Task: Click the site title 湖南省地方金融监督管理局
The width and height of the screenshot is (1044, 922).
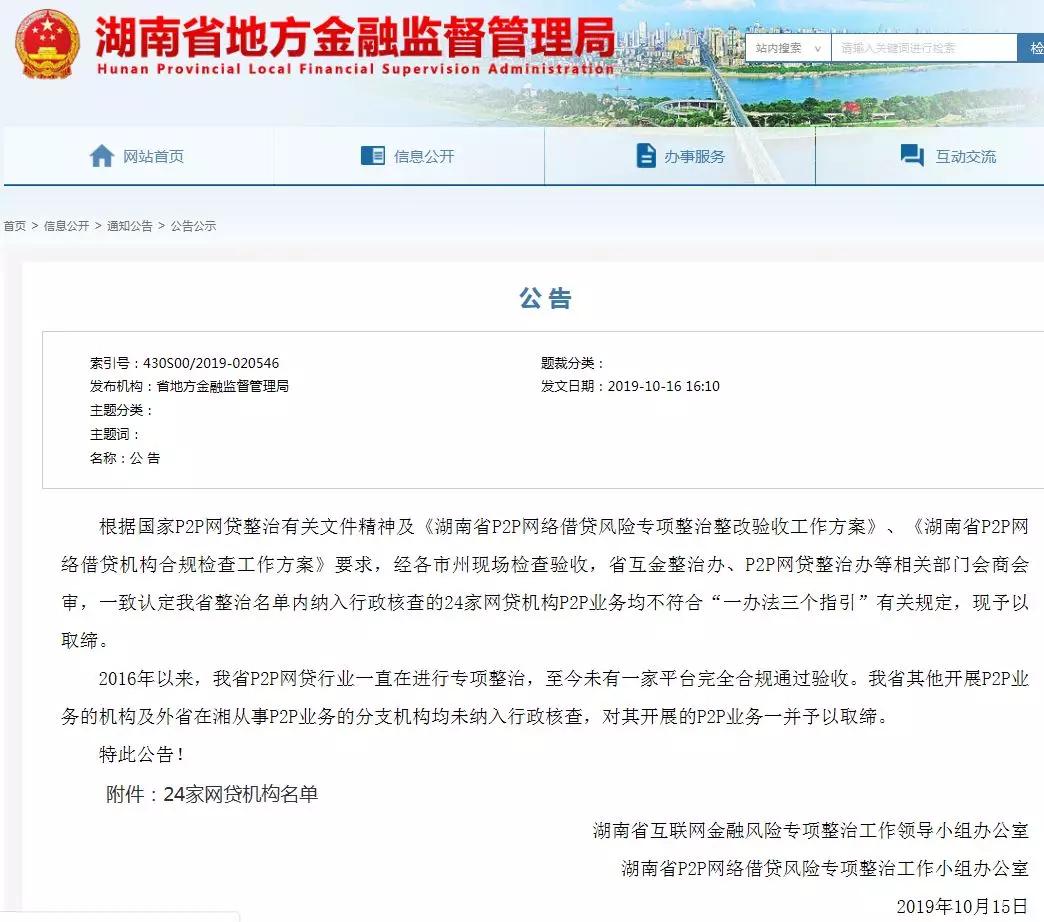Action: click(355, 37)
